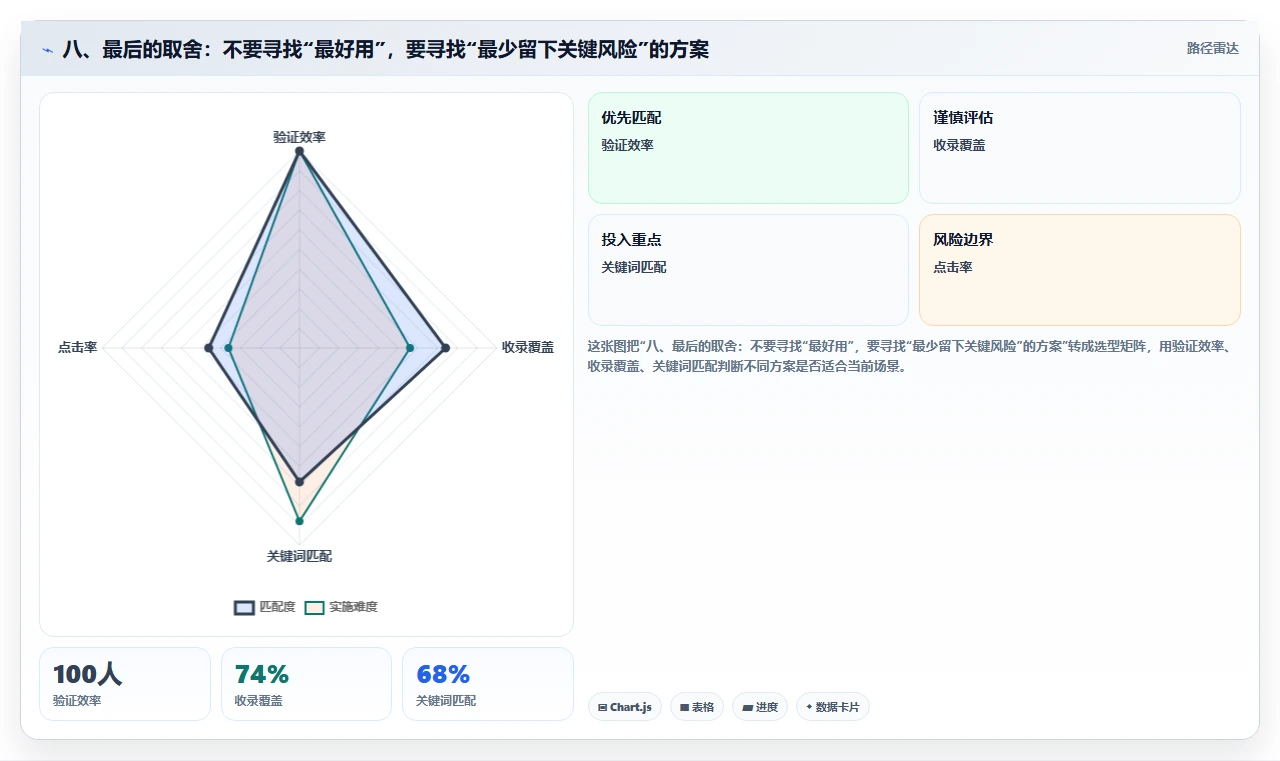The width and height of the screenshot is (1280, 761).
Task: Click the 路径雷达 label in header
Action: click(x=1212, y=48)
